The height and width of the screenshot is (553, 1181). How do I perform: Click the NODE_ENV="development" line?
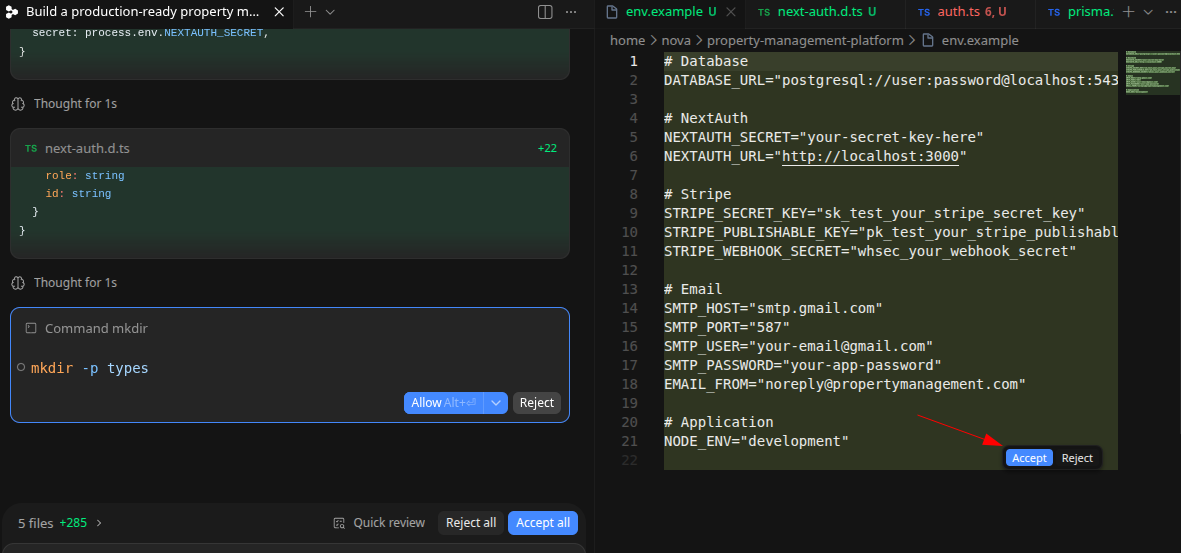(x=756, y=441)
